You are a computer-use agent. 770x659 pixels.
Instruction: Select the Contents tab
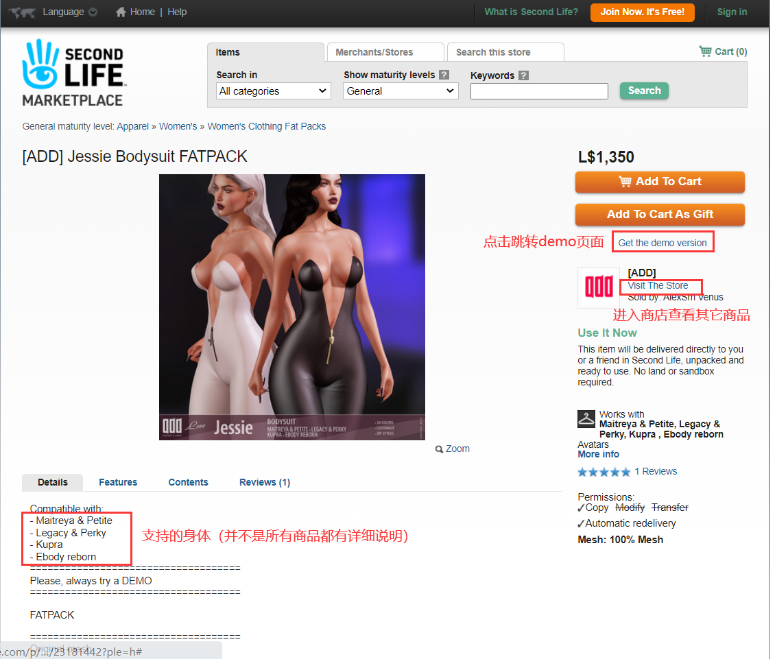point(188,482)
